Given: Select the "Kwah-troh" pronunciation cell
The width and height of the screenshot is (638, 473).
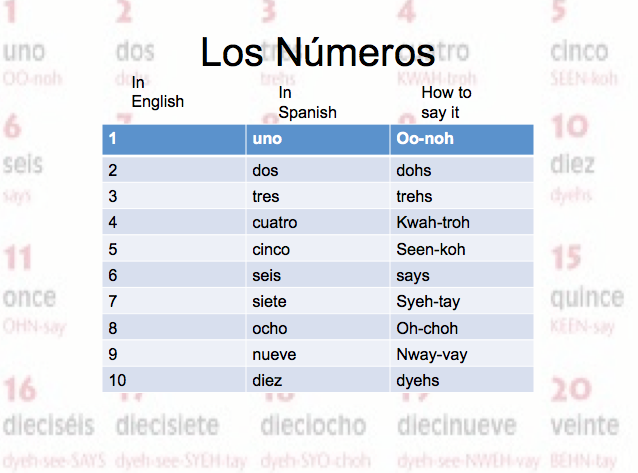Looking at the screenshot, I should (433, 223).
